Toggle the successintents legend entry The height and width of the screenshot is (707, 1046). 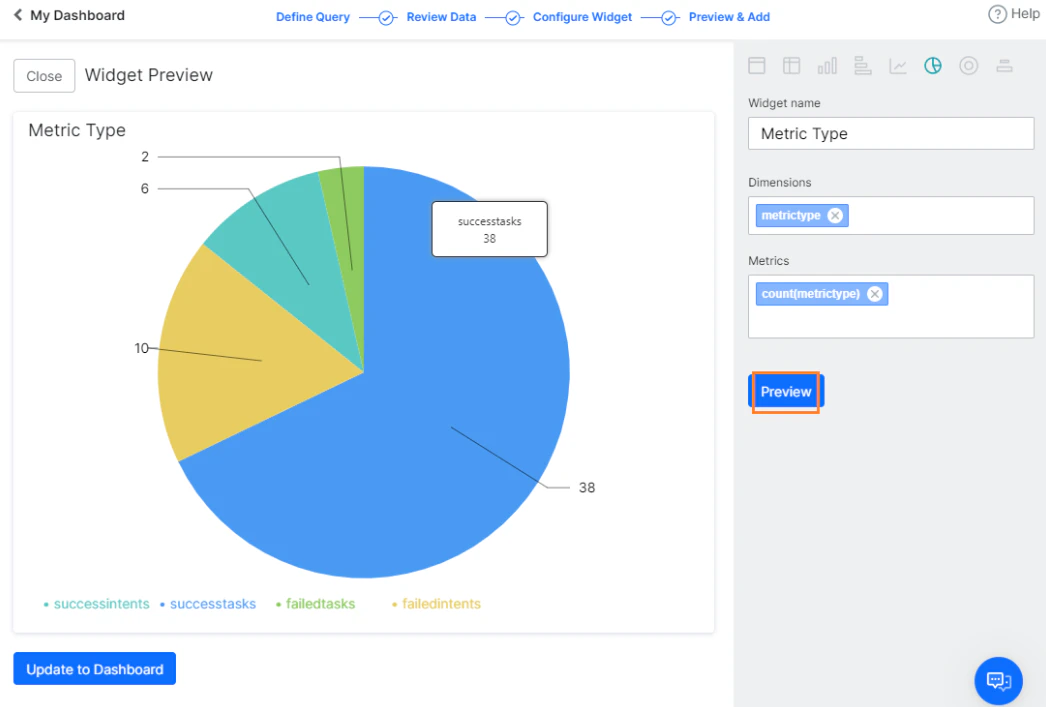(101, 603)
